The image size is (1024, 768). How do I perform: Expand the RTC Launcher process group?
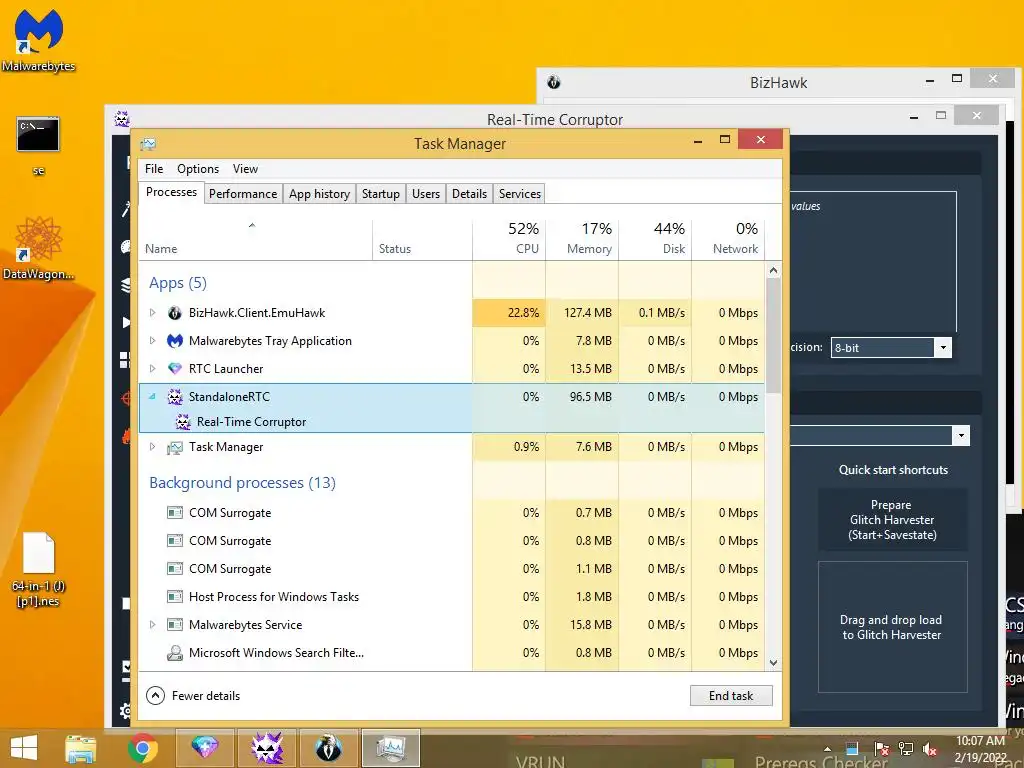(x=152, y=369)
